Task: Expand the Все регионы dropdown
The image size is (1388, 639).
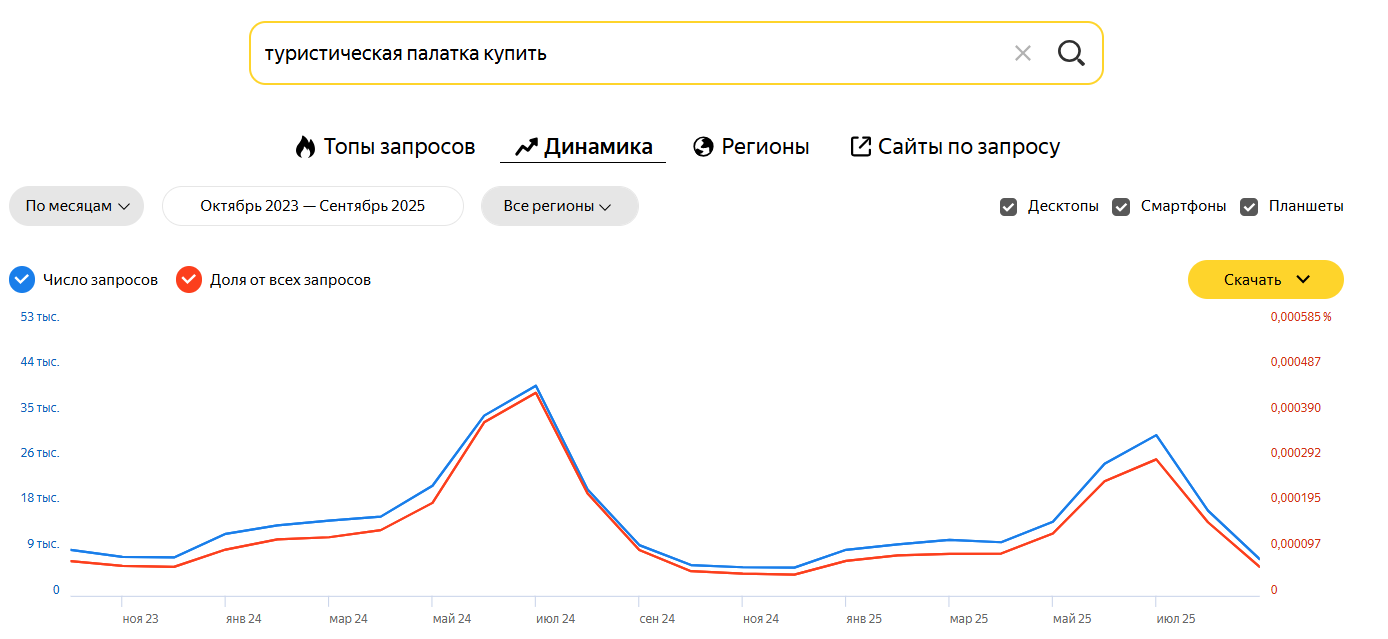Action: point(559,206)
